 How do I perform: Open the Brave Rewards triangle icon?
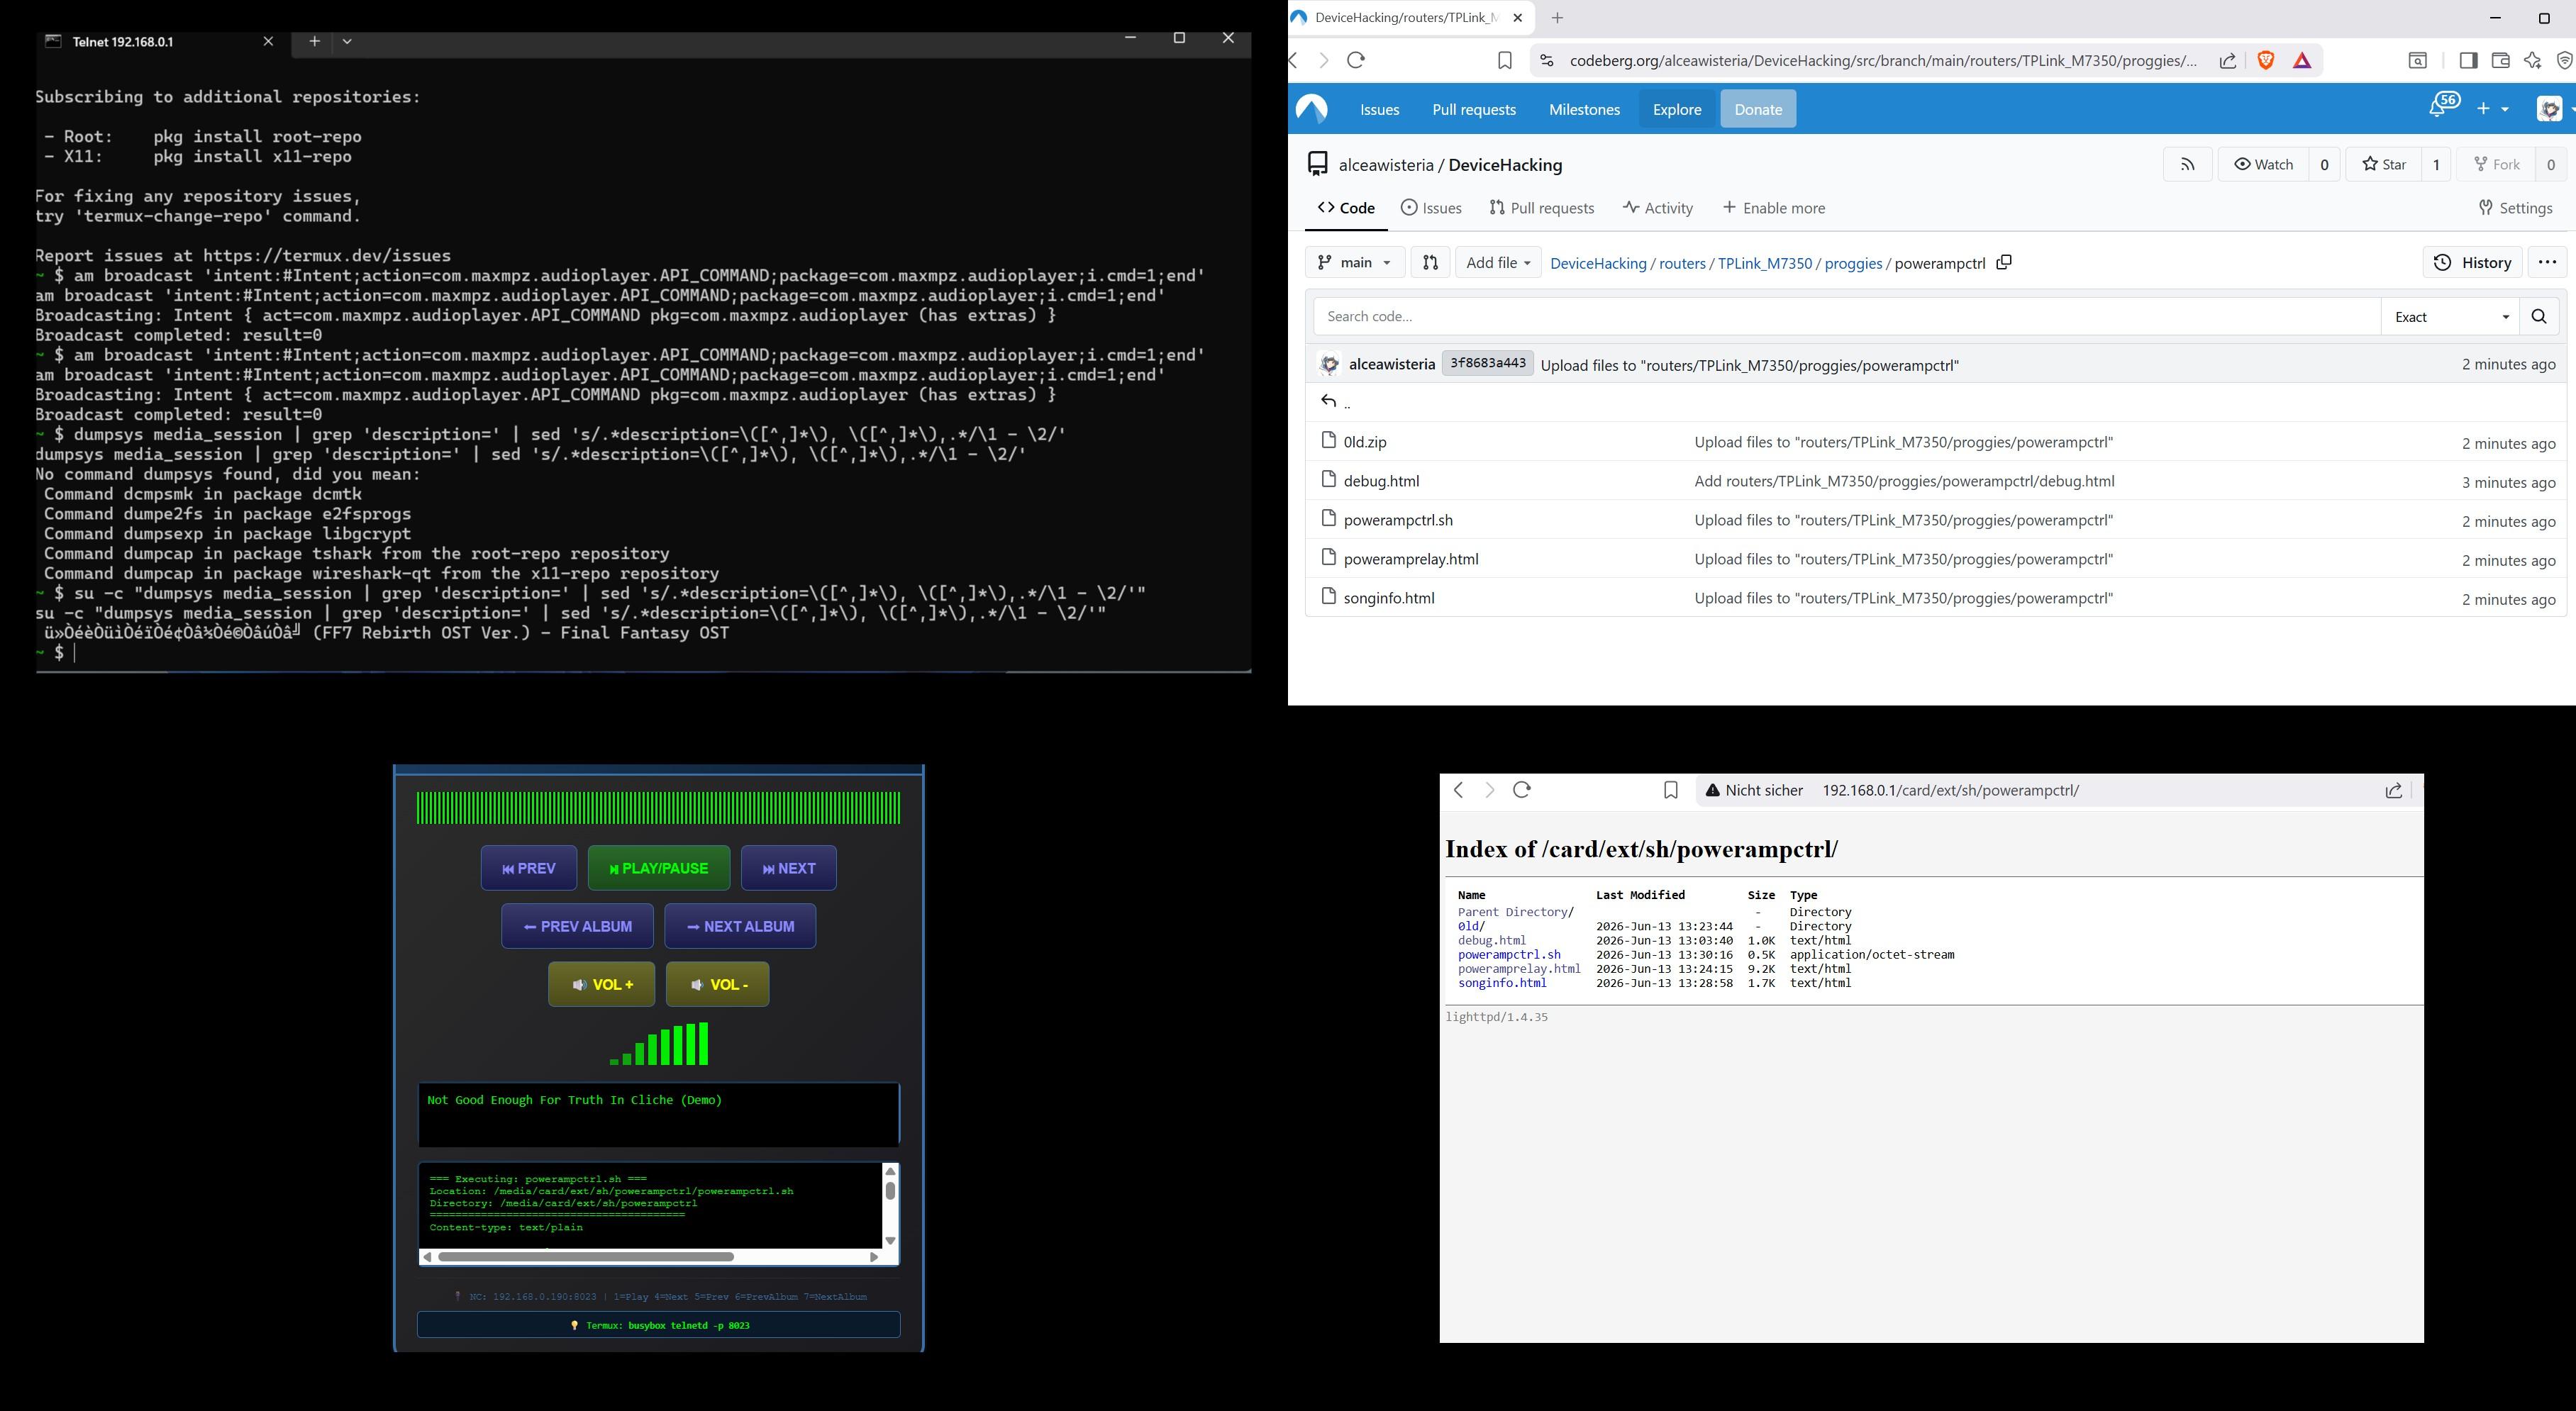(2302, 61)
